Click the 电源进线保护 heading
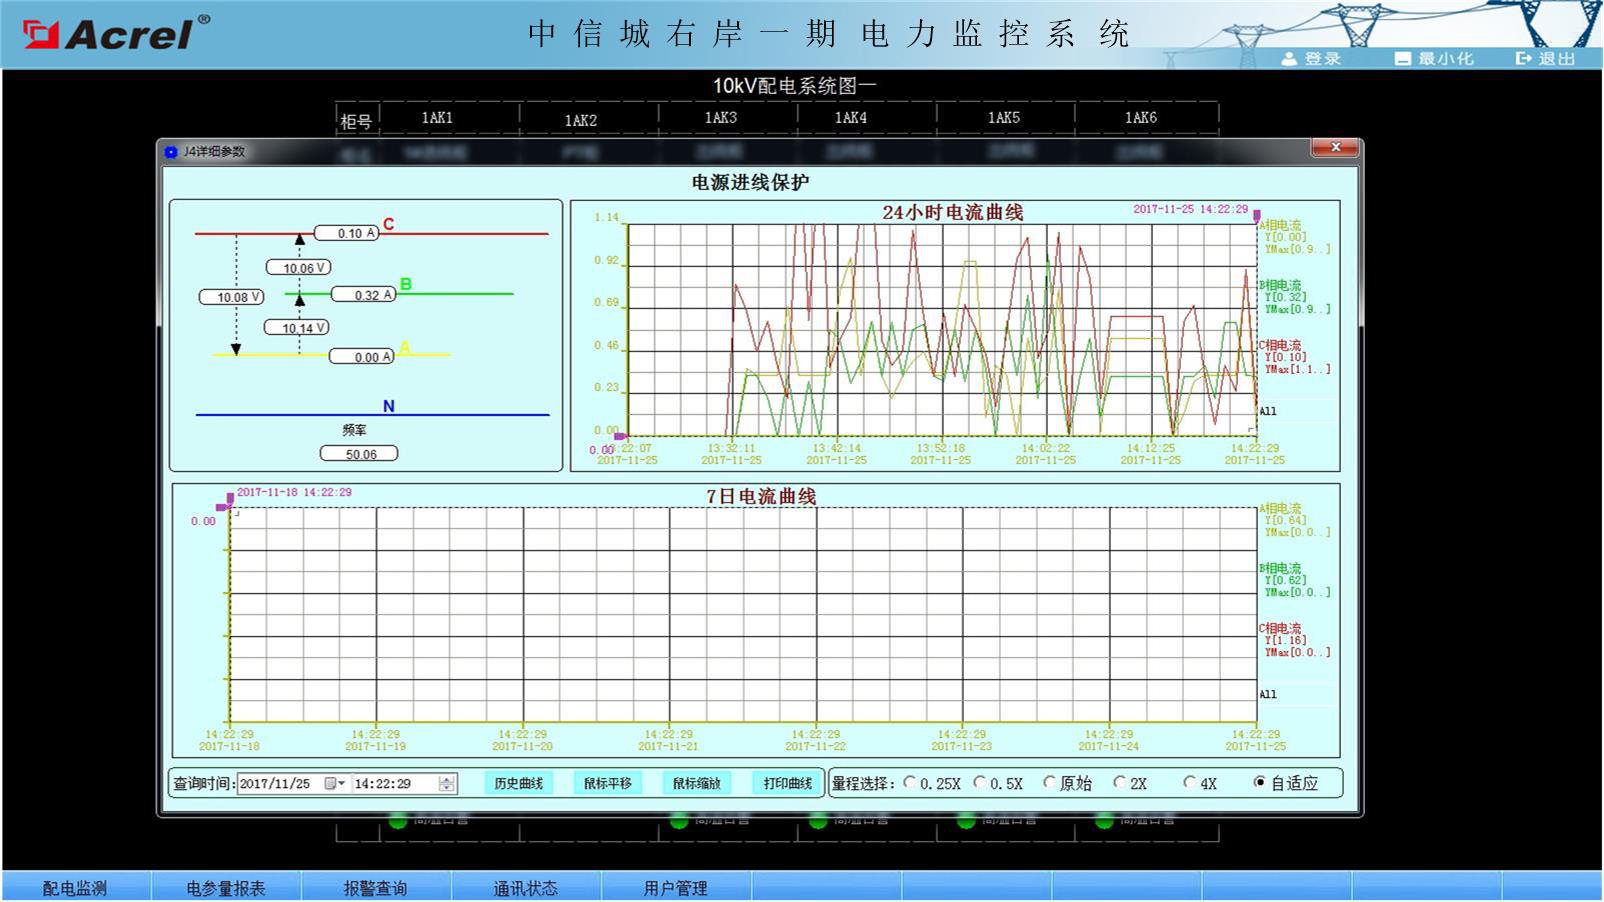 tap(751, 182)
